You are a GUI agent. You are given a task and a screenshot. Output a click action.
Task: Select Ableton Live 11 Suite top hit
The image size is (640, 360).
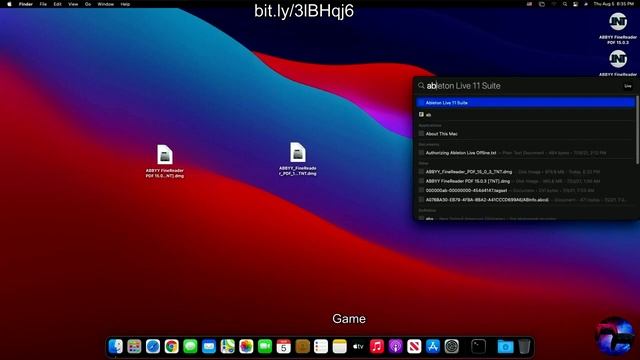pos(525,102)
